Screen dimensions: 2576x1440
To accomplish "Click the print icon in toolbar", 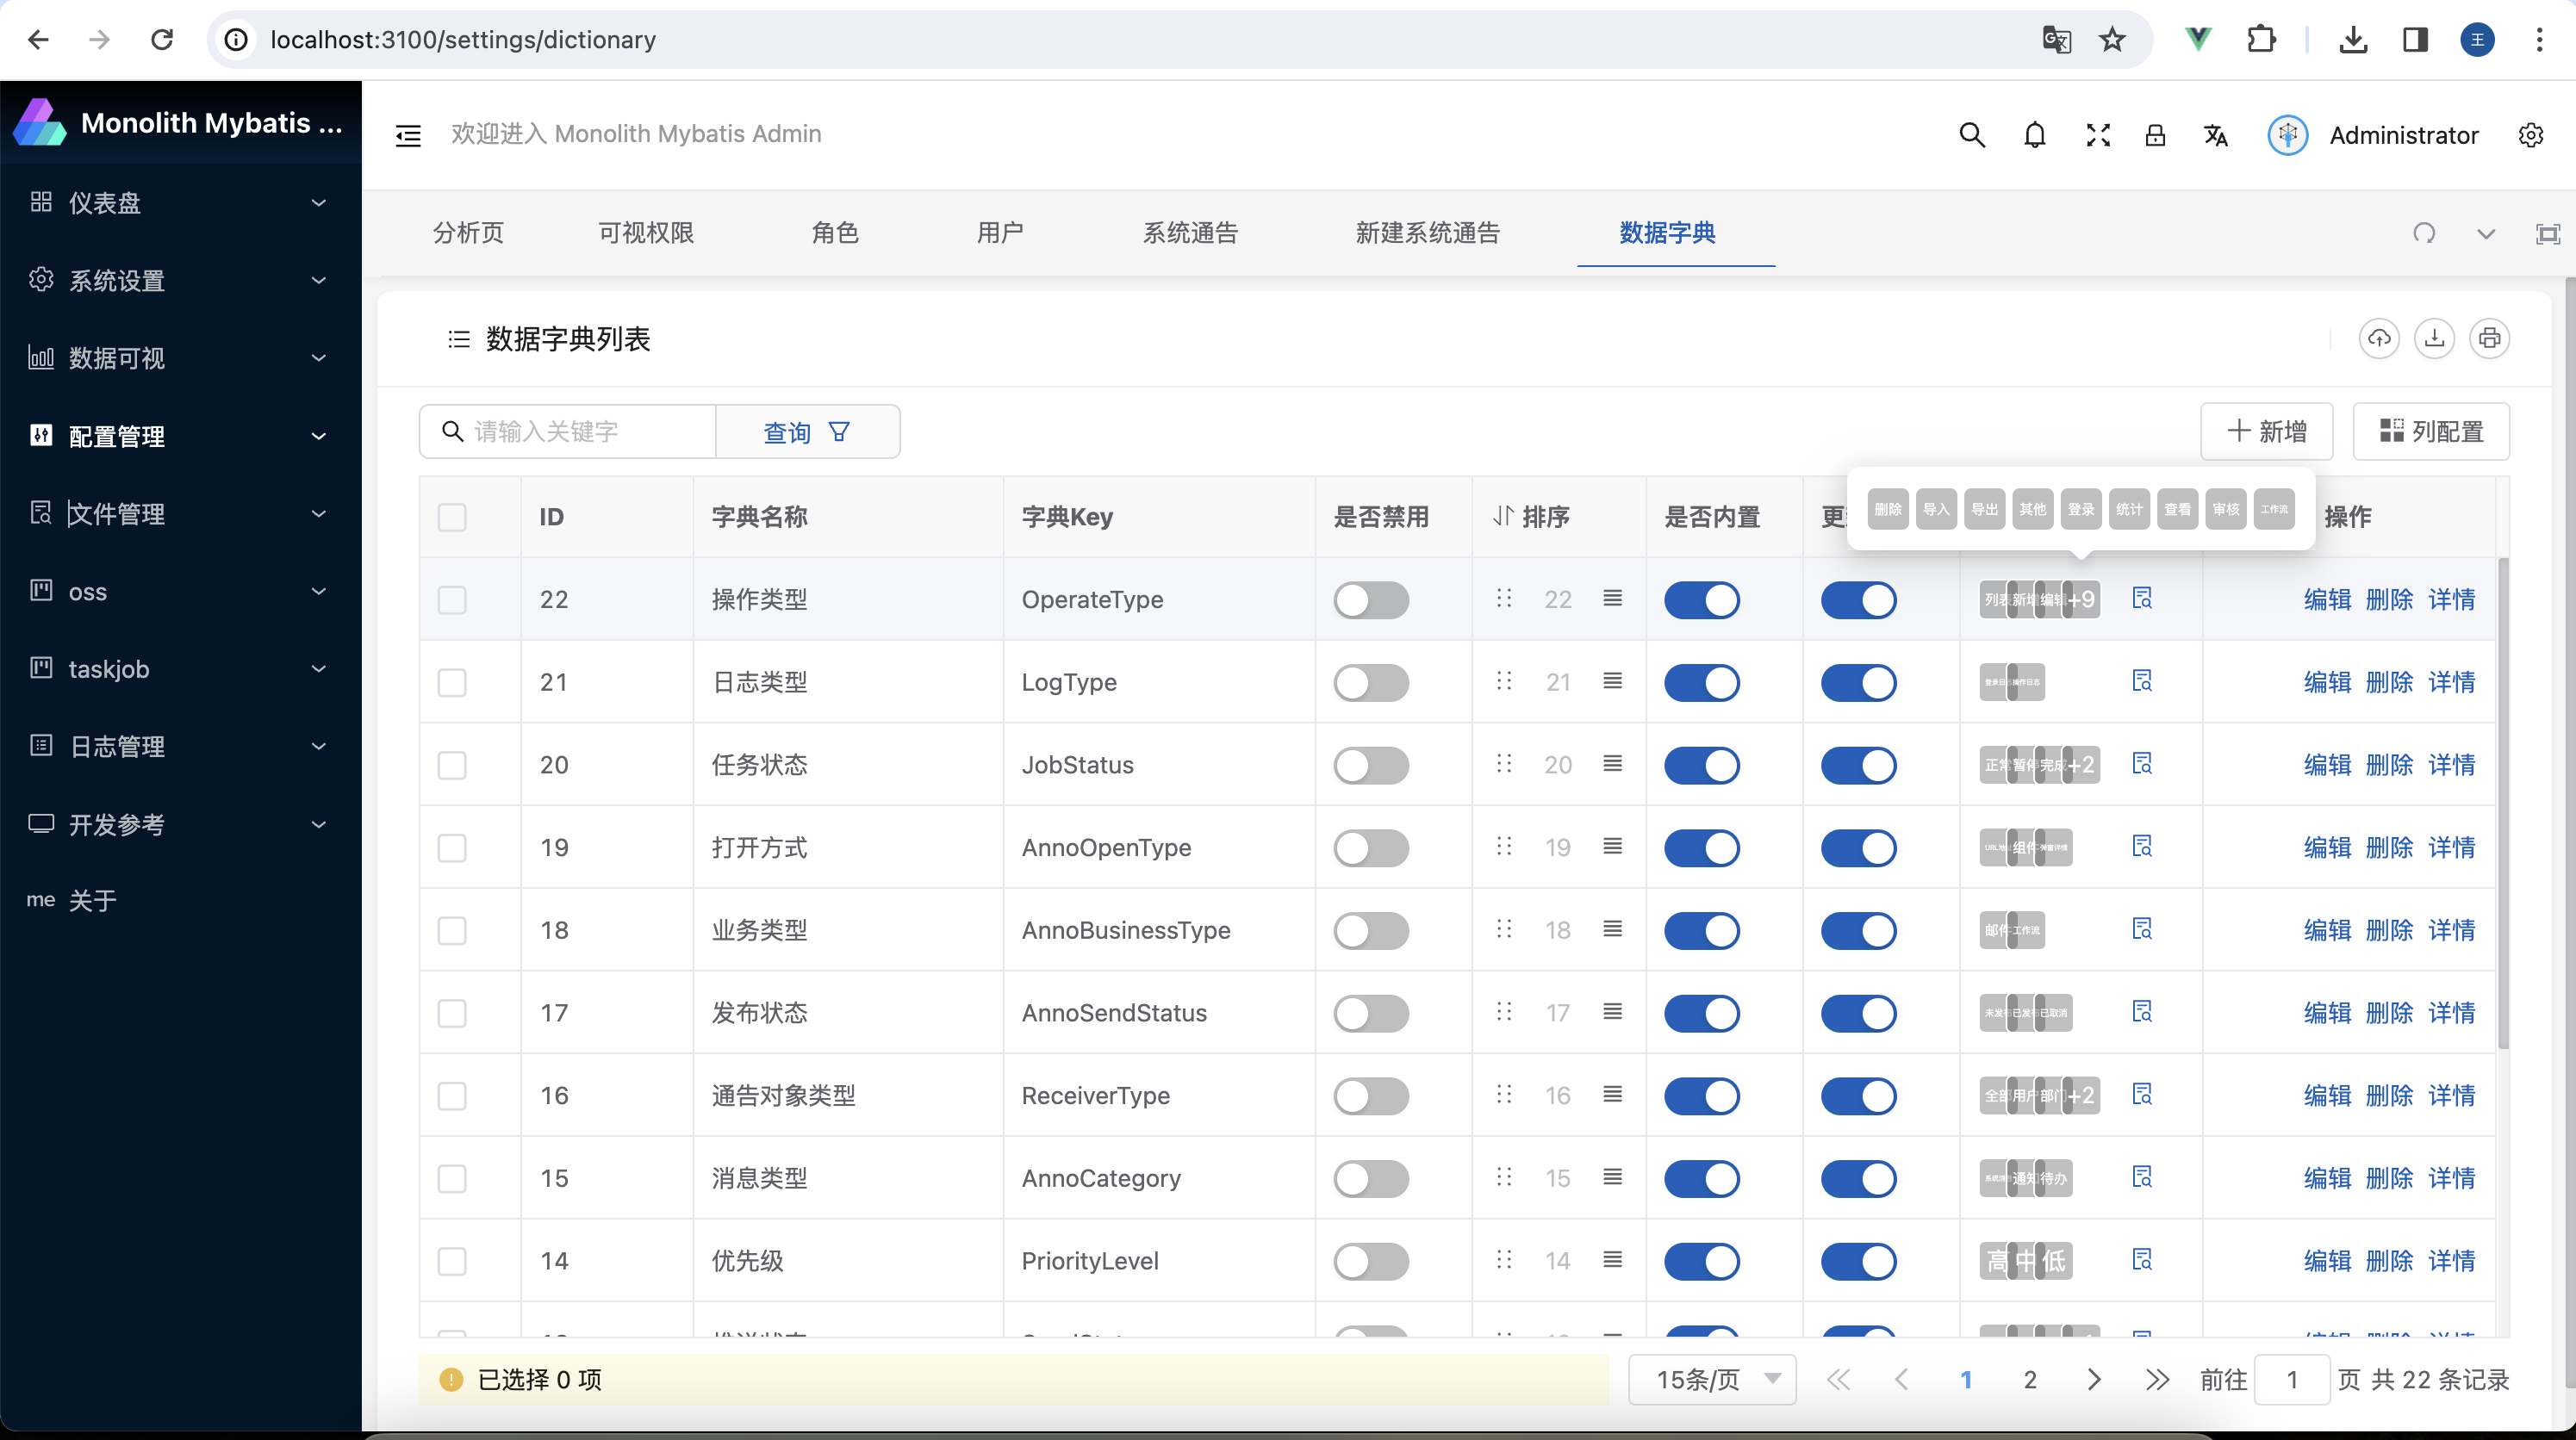I will pos(2487,338).
